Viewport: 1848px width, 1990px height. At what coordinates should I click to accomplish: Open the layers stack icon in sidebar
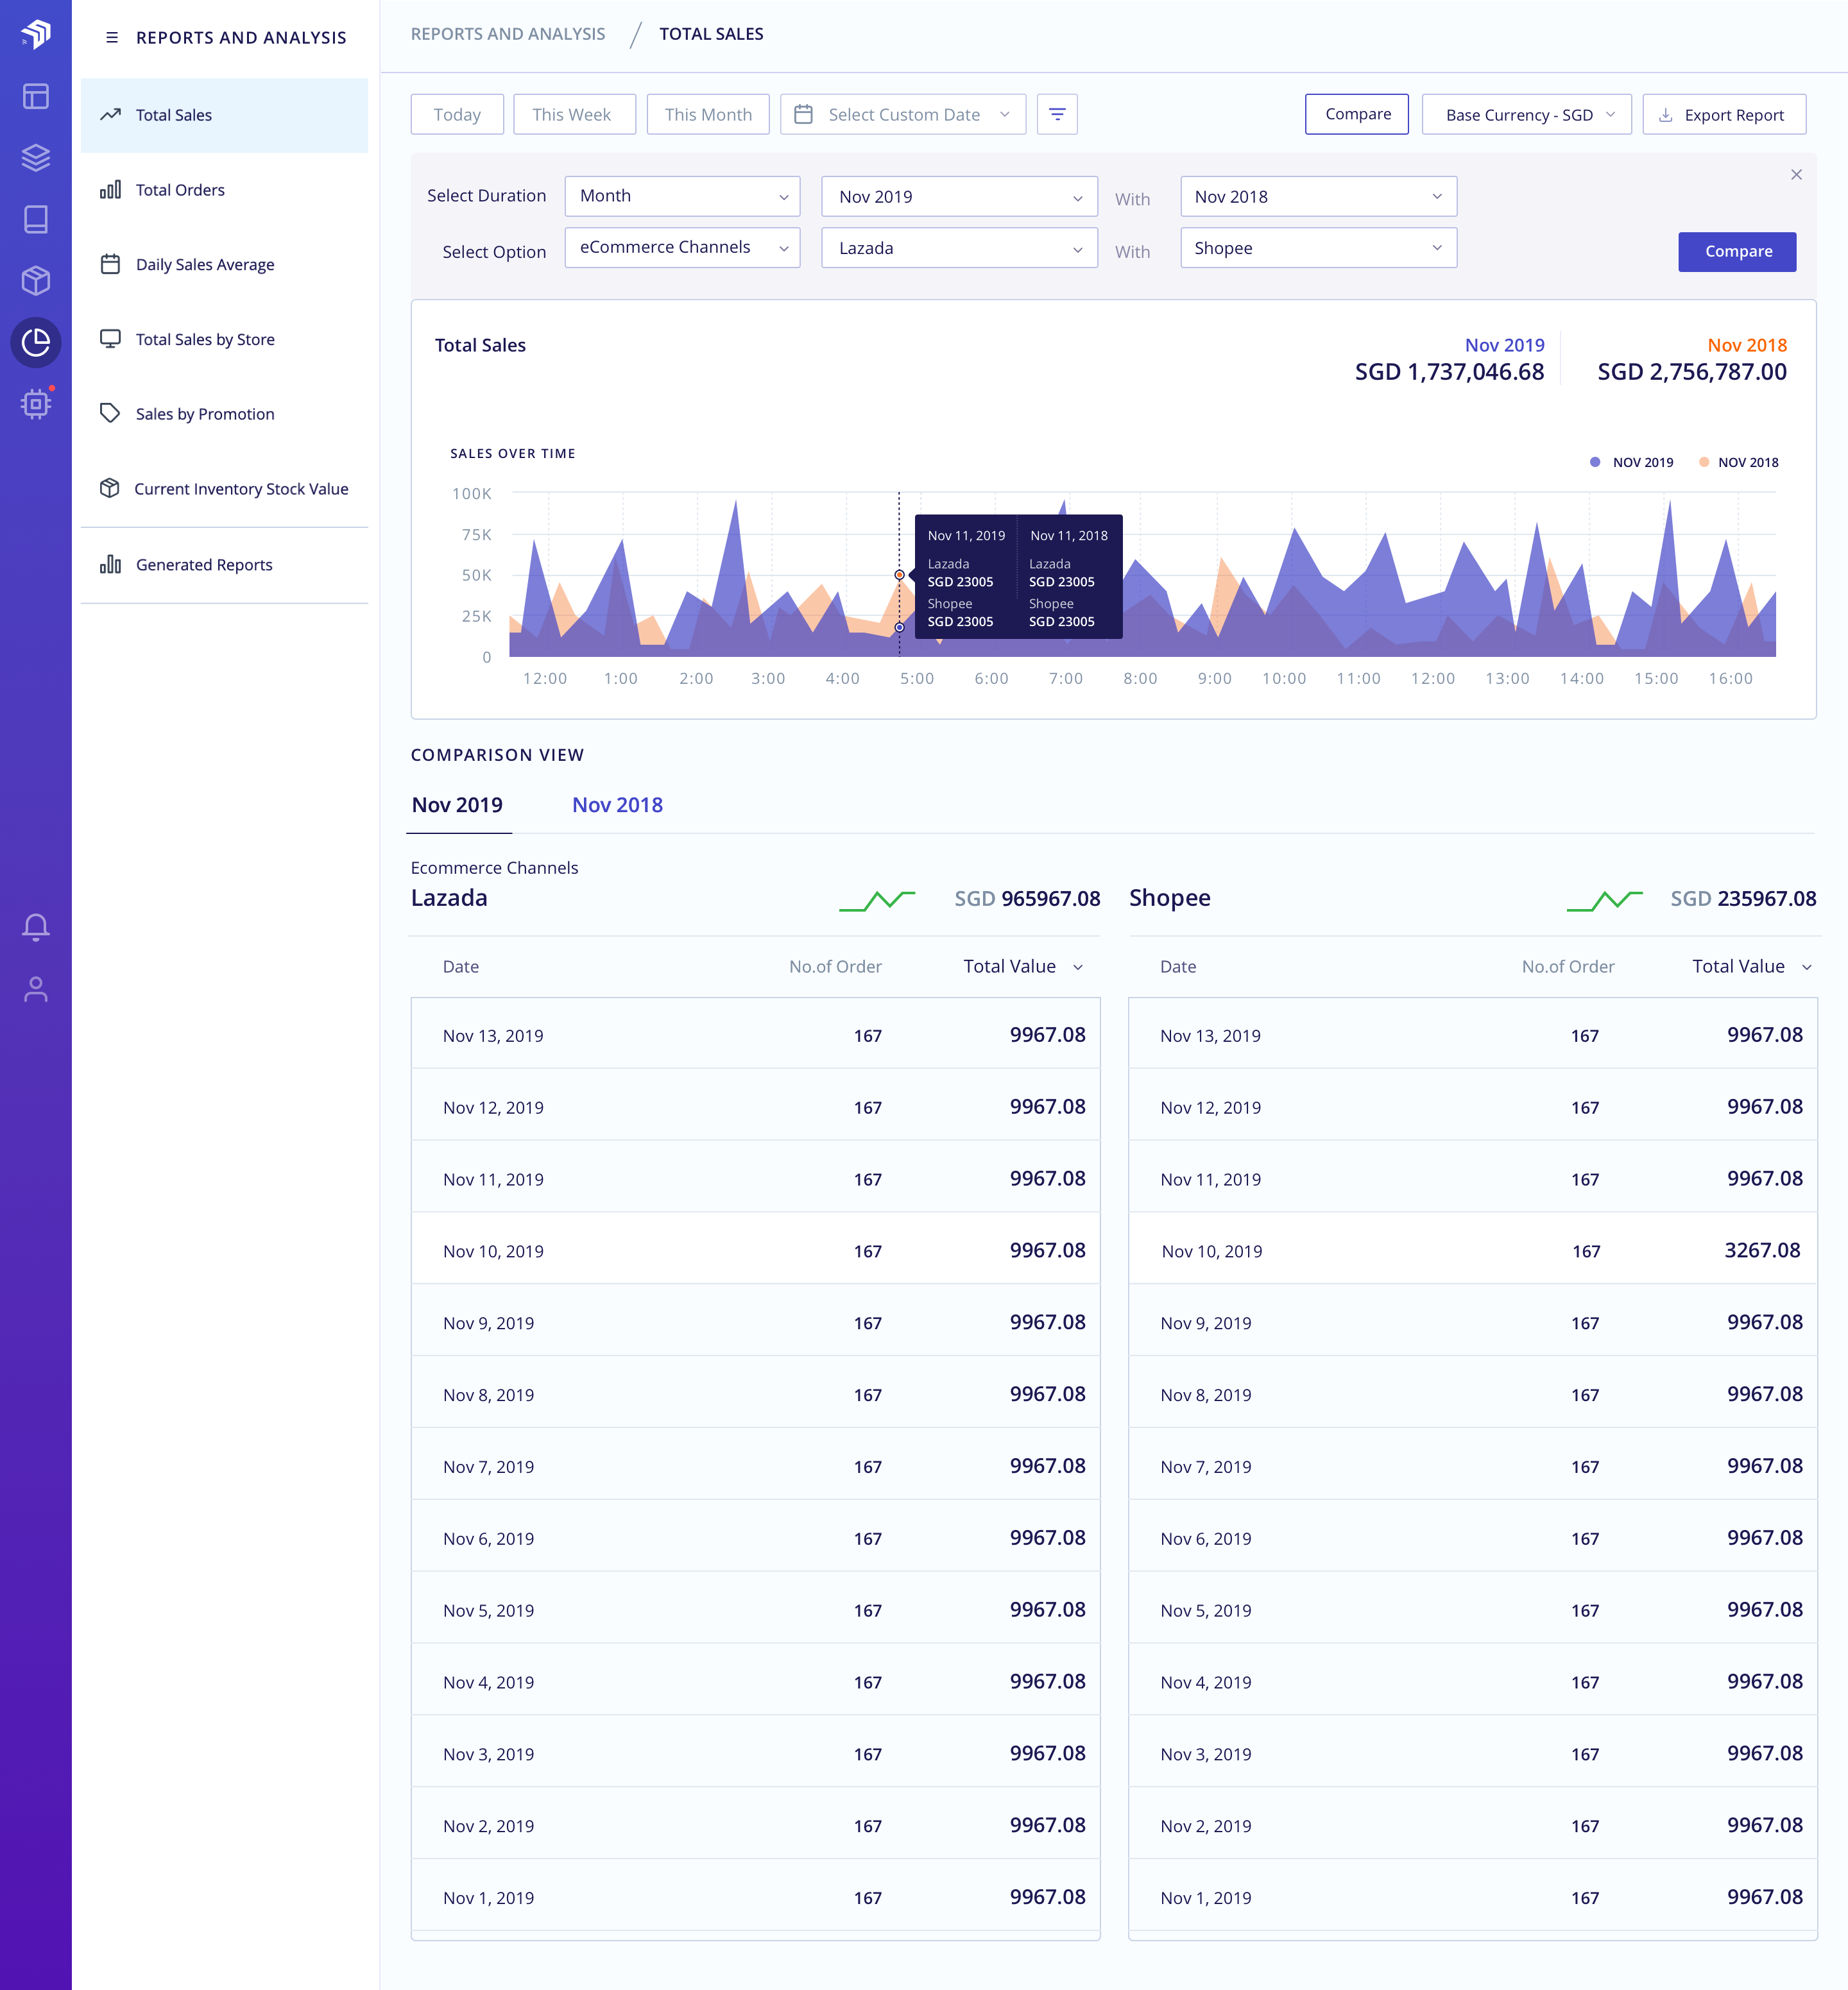pos(36,158)
